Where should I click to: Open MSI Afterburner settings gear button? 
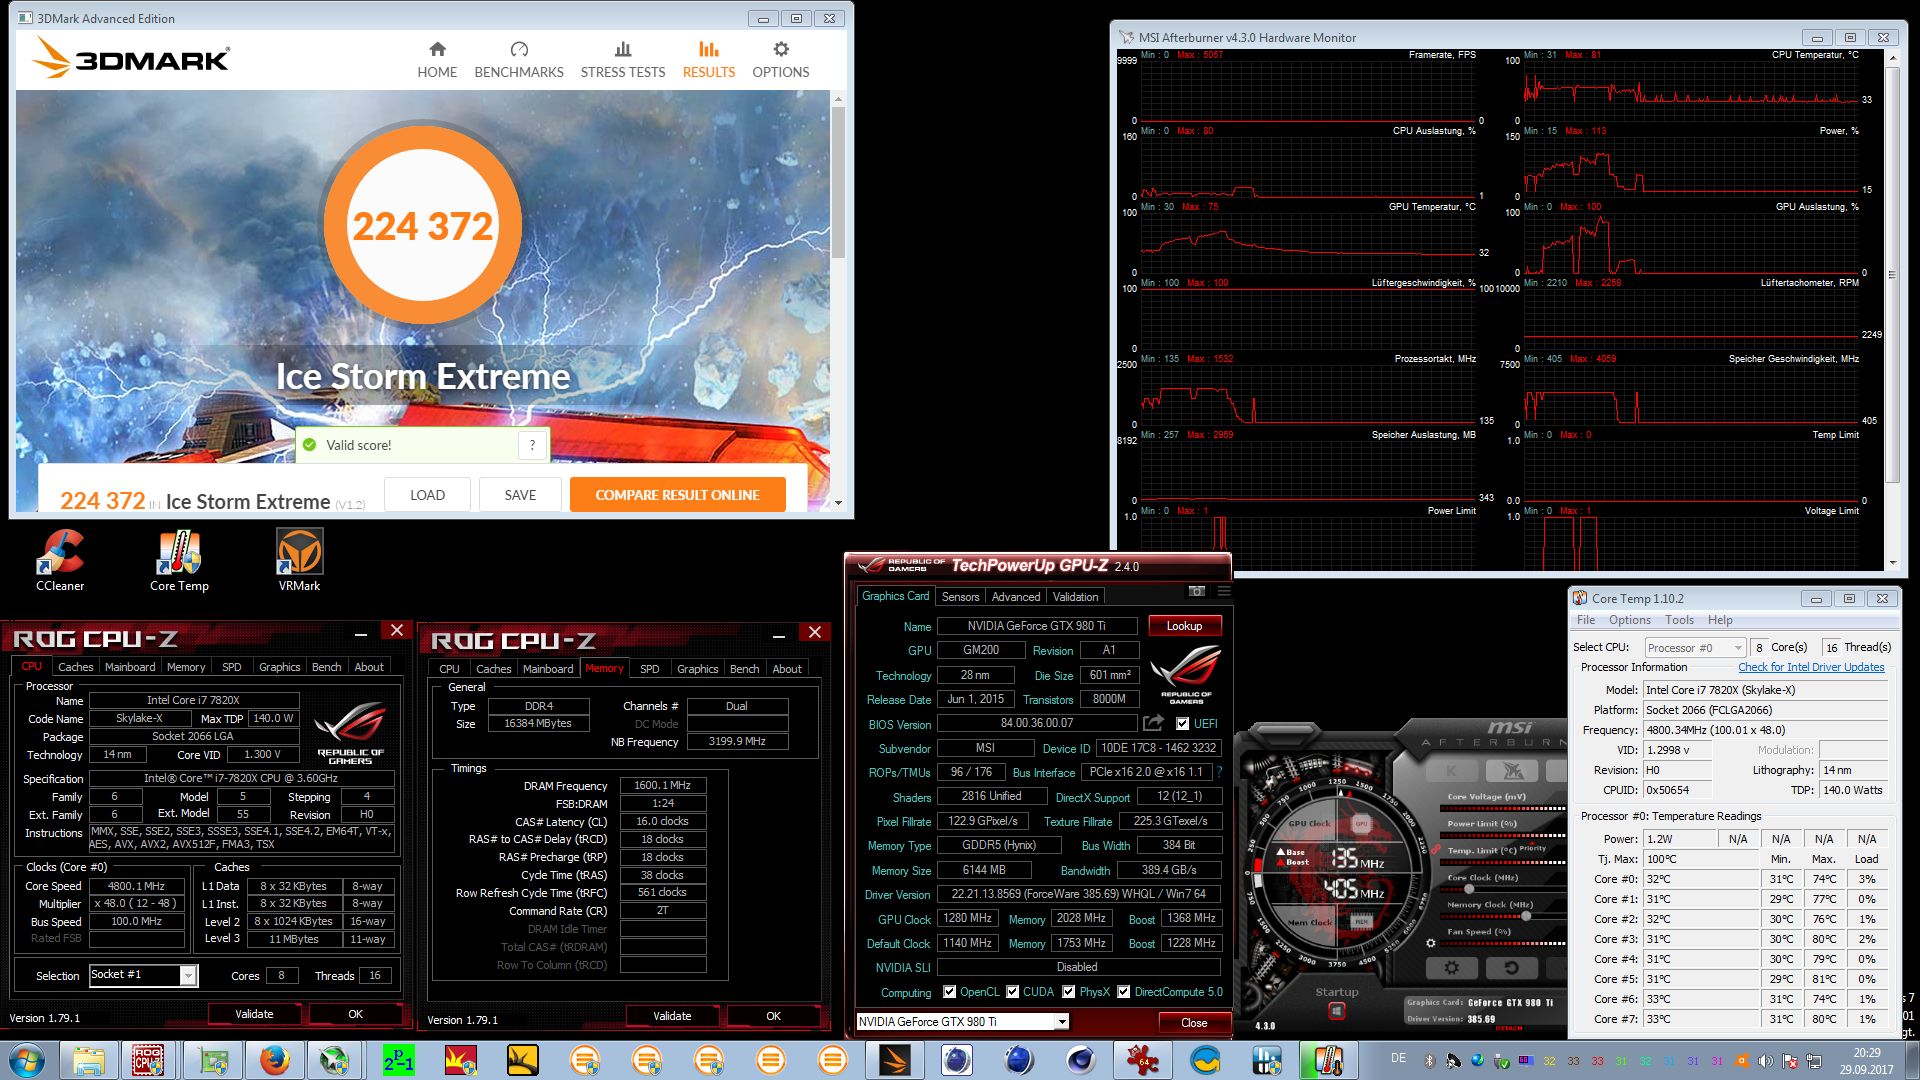click(1451, 967)
